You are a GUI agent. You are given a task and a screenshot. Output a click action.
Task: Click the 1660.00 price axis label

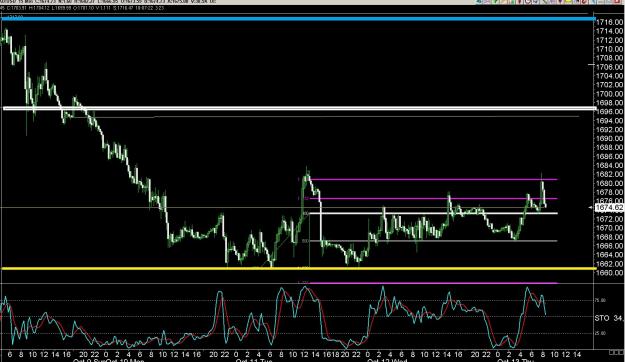(609, 273)
